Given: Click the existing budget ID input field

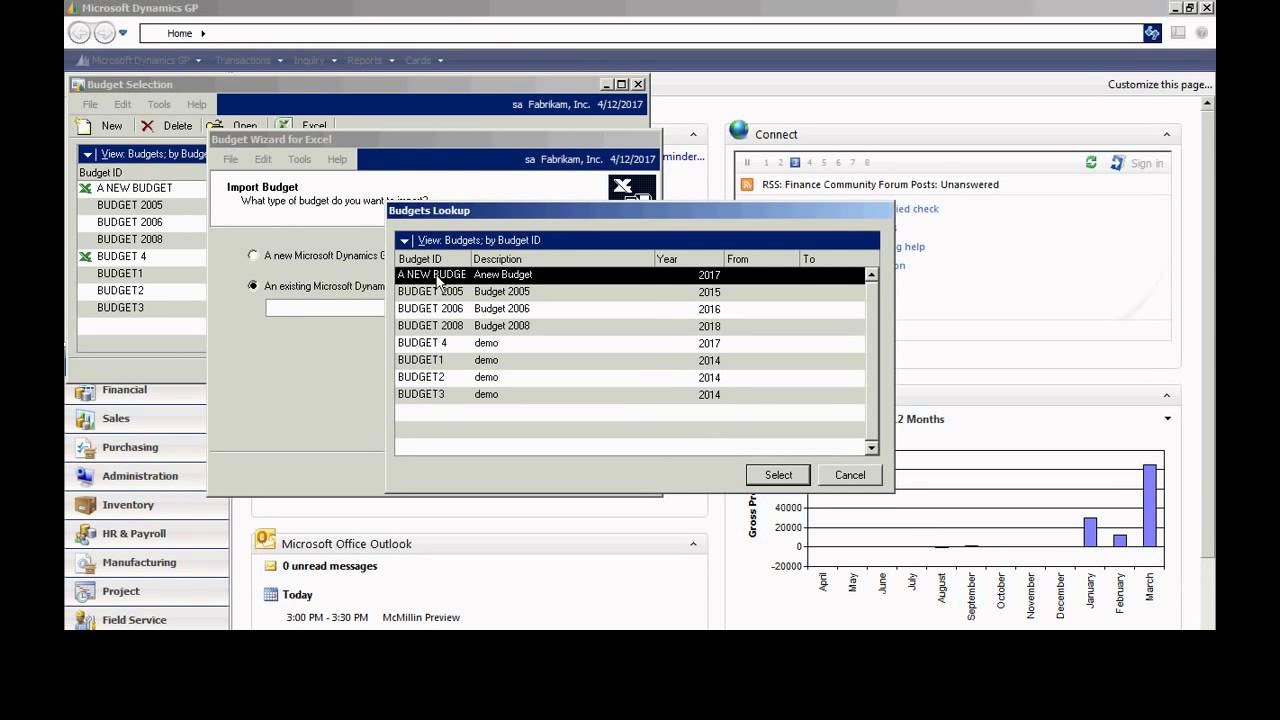Looking at the screenshot, I should tap(325, 308).
